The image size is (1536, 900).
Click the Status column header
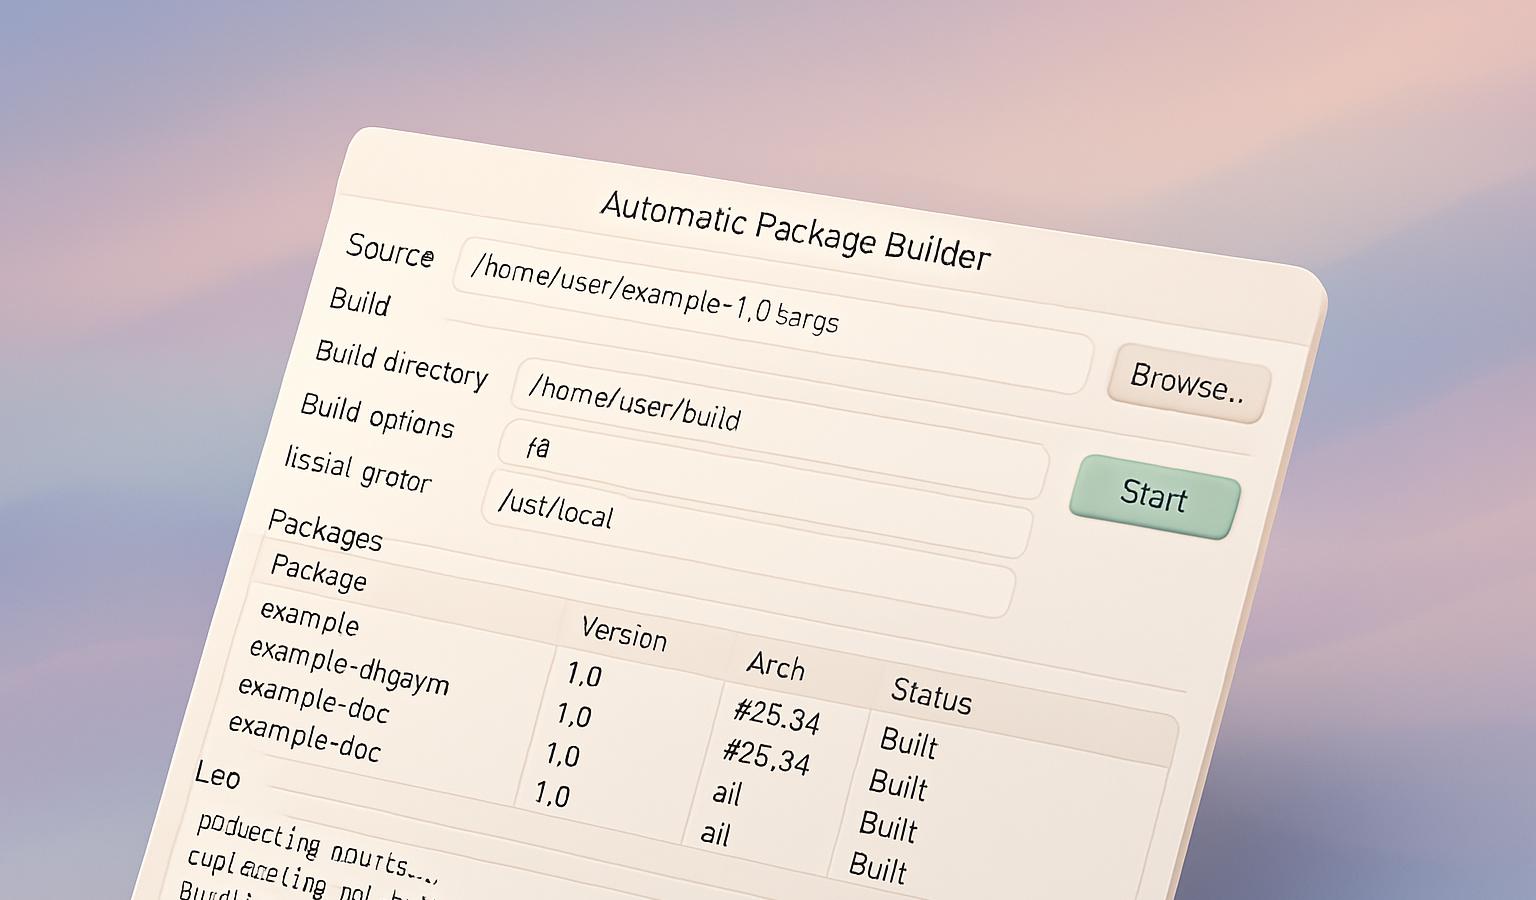[931, 695]
